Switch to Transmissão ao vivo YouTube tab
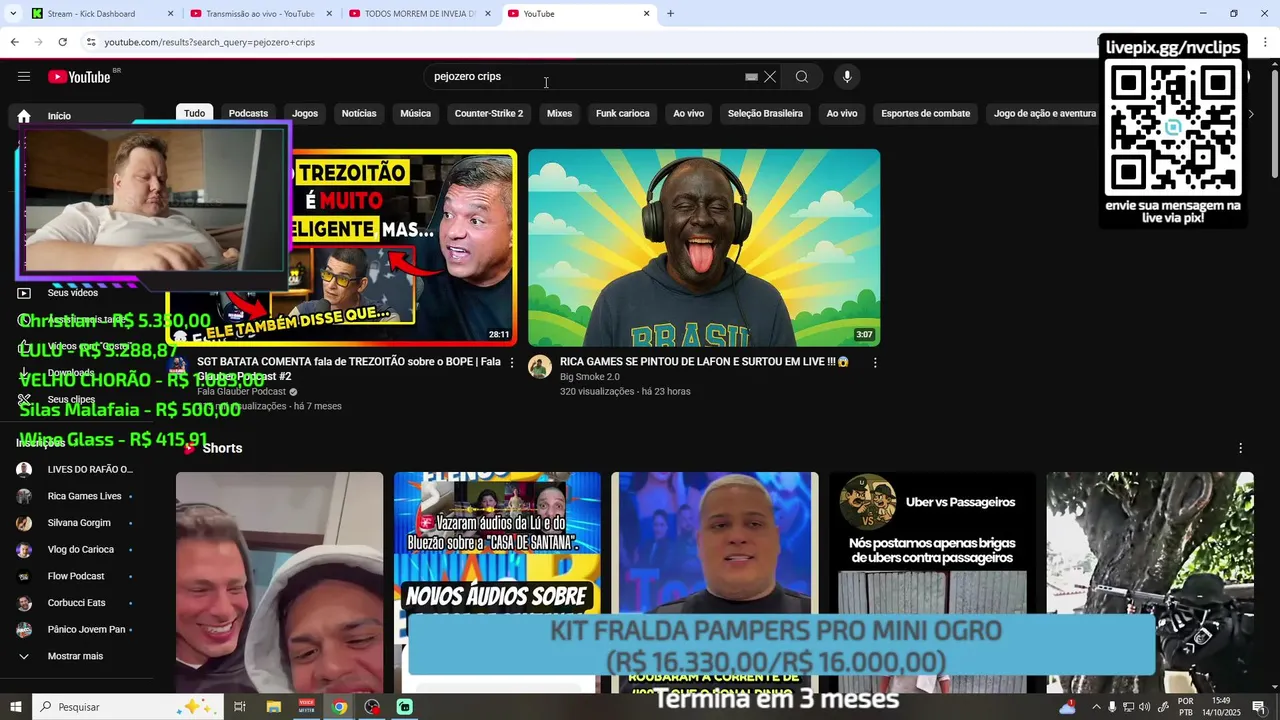 (261, 14)
